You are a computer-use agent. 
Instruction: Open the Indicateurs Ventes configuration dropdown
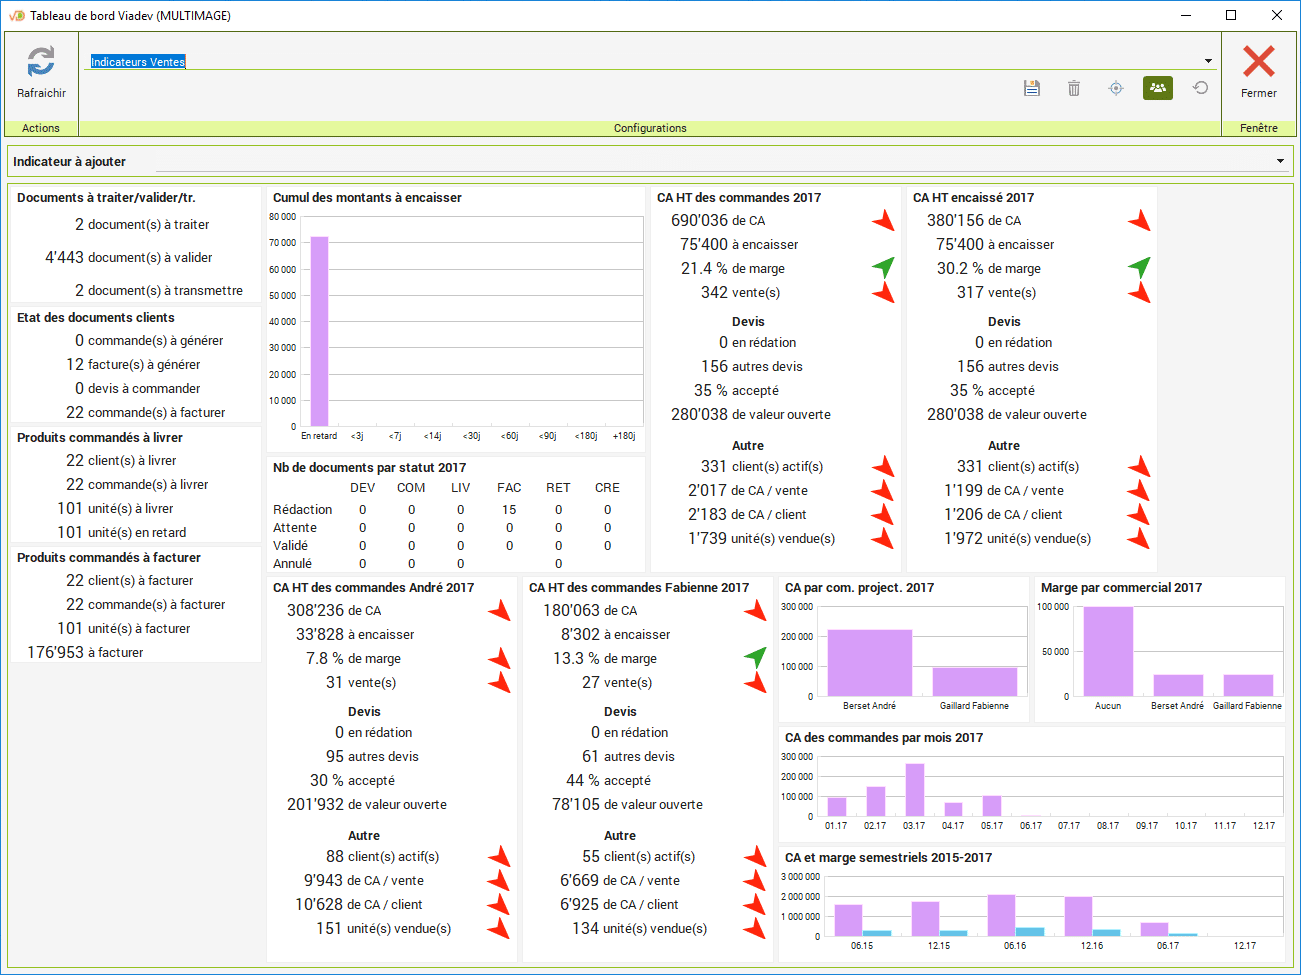click(1208, 61)
